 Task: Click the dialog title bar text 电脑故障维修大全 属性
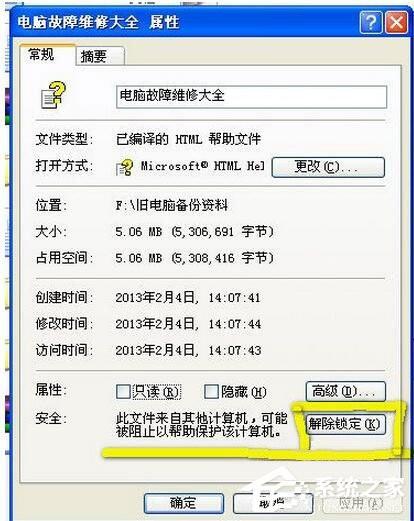point(98,22)
